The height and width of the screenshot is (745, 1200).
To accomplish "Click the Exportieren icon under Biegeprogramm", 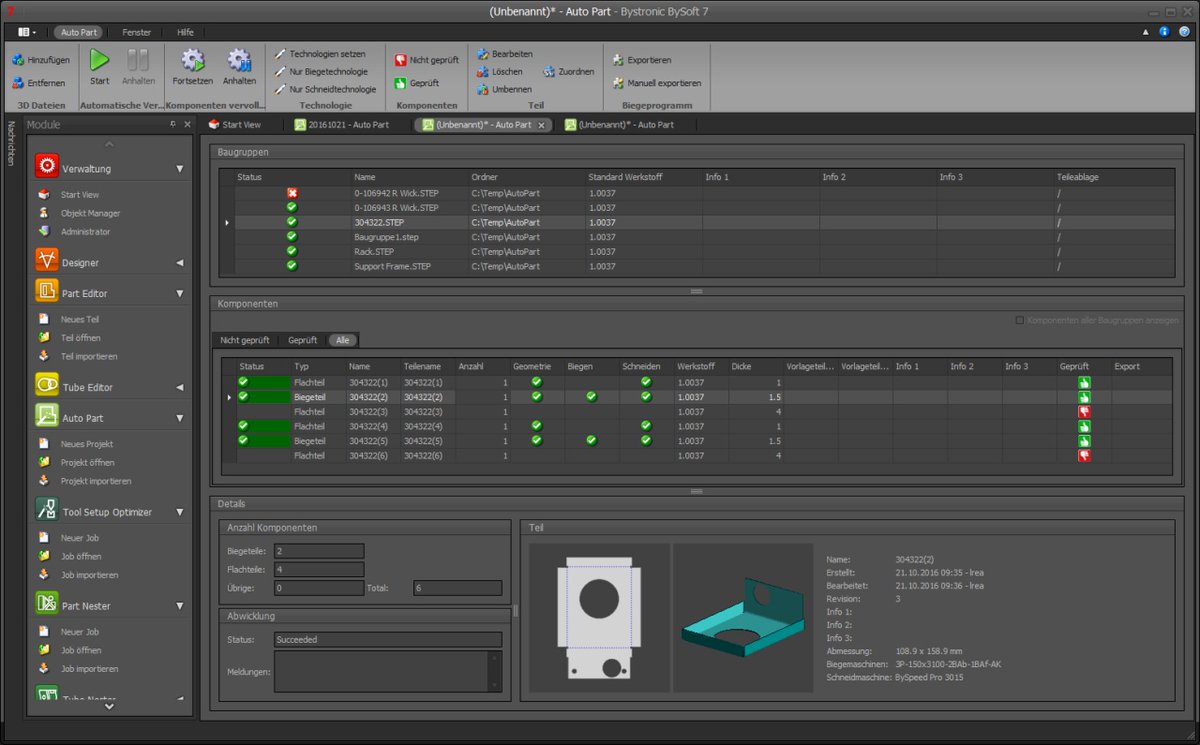I will click(618, 60).
